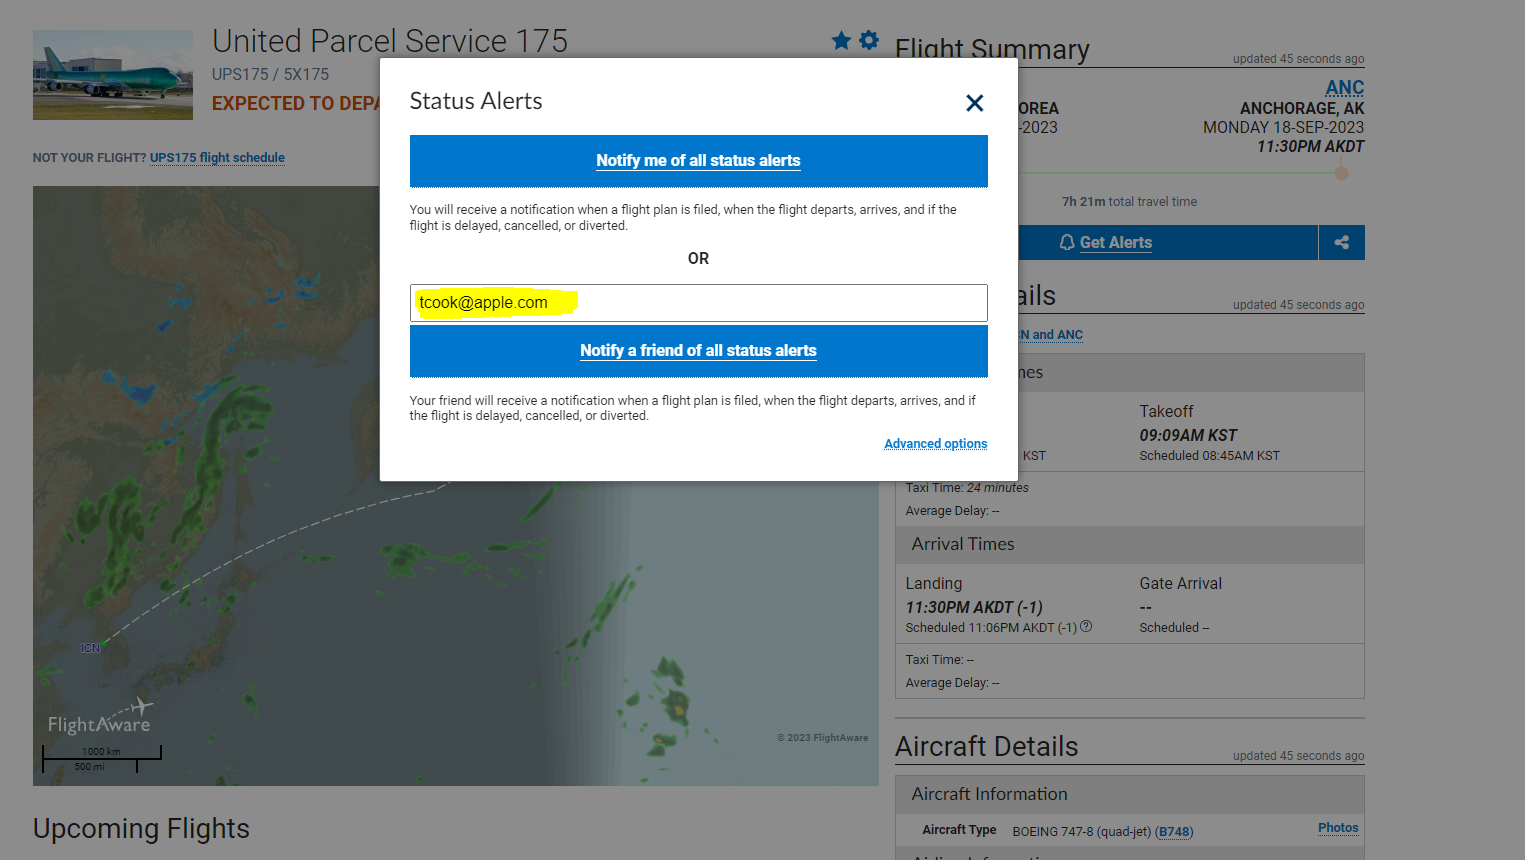Click ICN airport label on map
1525x860 pixels.
(90, 648)
